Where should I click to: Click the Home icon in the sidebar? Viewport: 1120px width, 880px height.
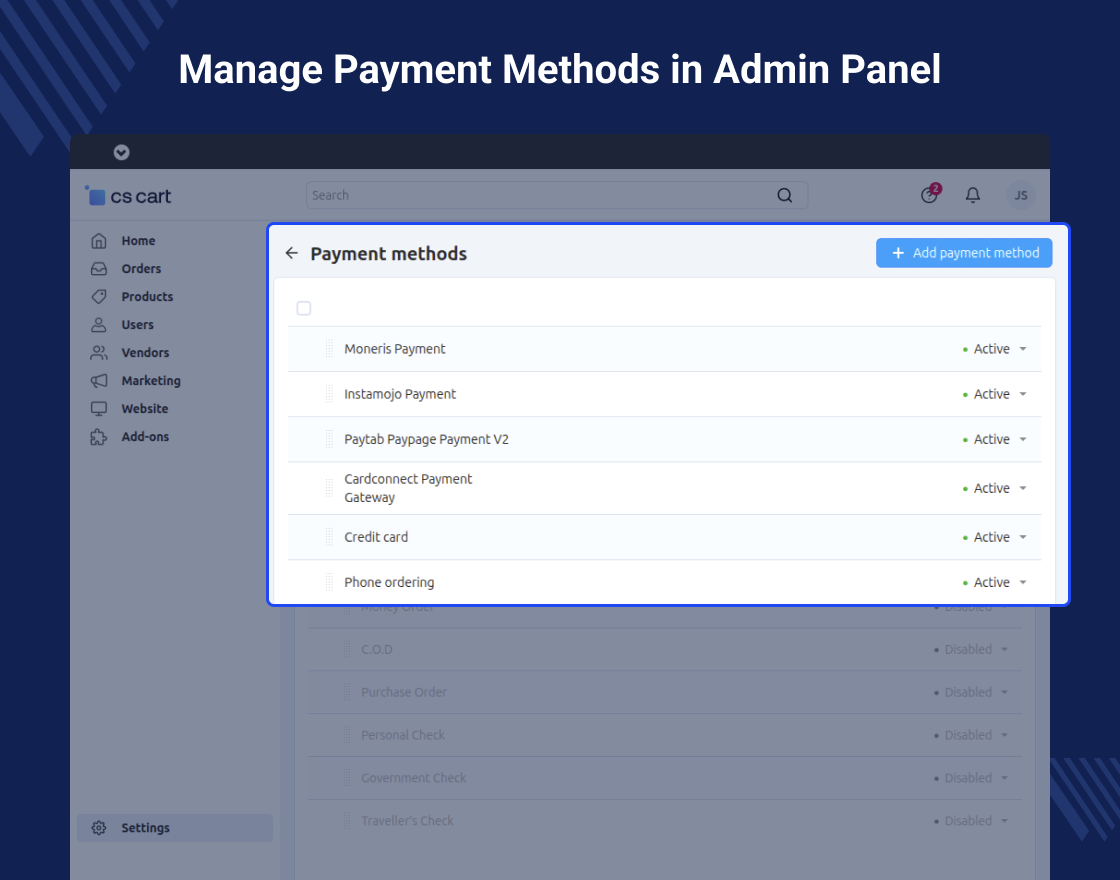(x=99, y=241)
